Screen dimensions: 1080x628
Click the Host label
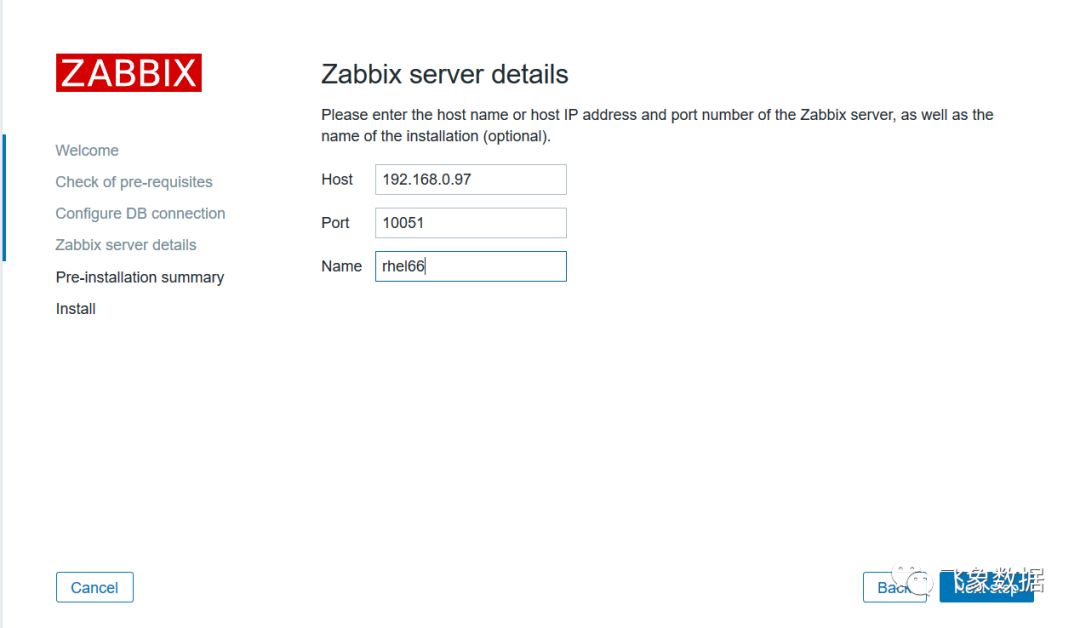[x=337, y=179]
